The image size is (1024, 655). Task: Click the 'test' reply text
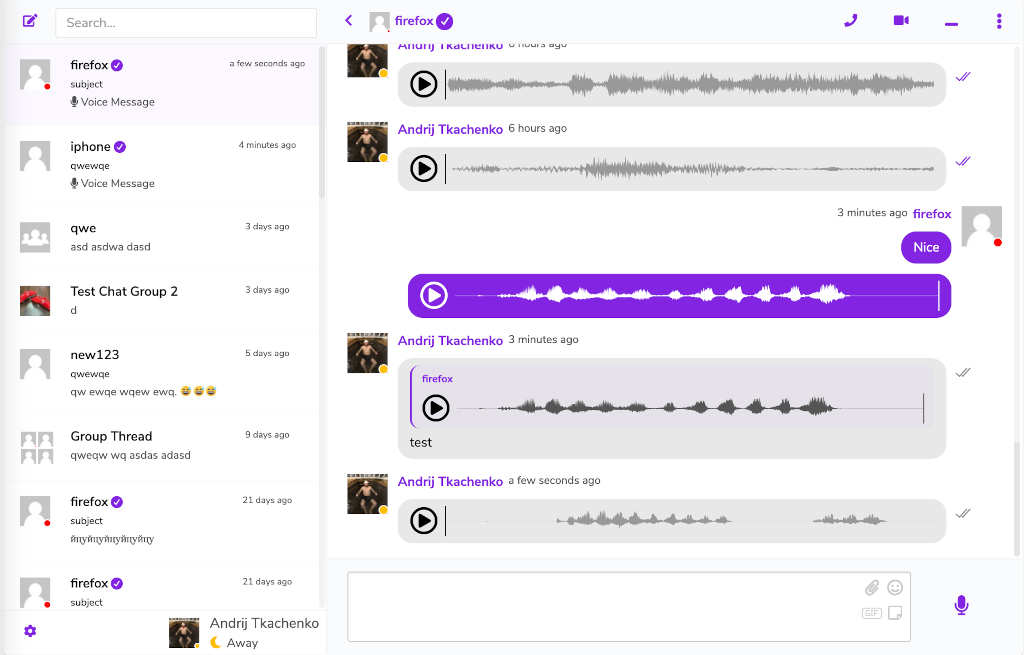(x=421, y=443)
